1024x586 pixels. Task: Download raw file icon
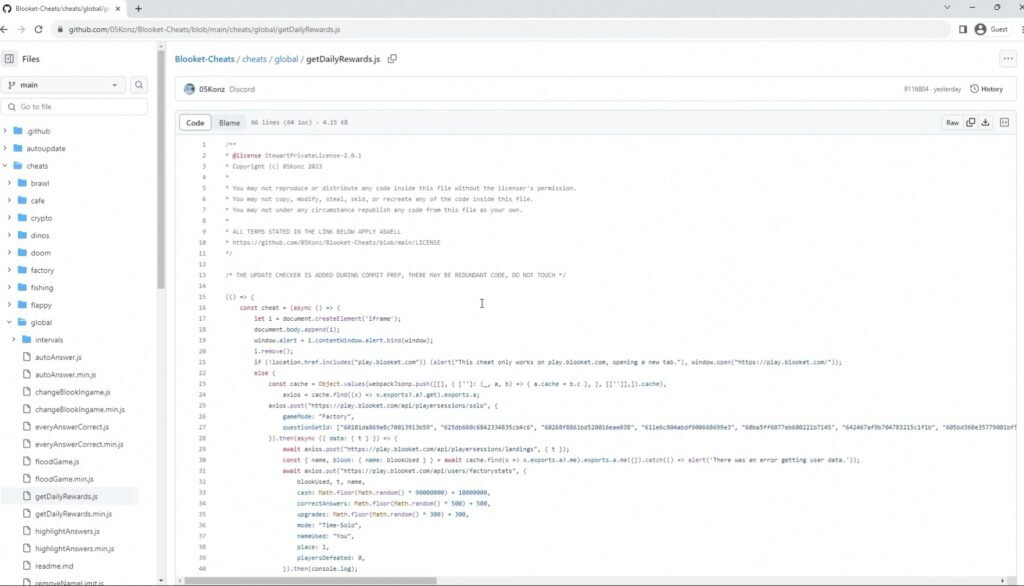pos(985,122)
